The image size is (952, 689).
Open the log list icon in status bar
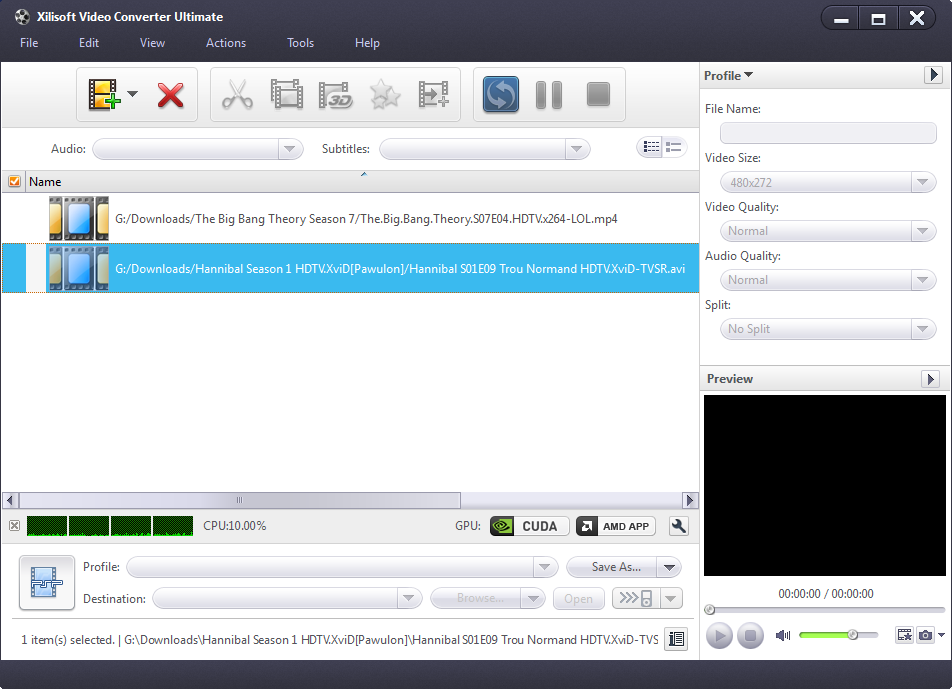point(676,639)
